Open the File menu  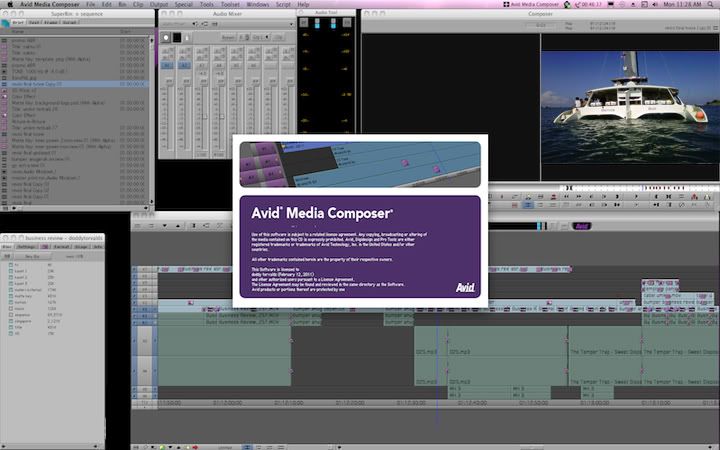point(90,4)
